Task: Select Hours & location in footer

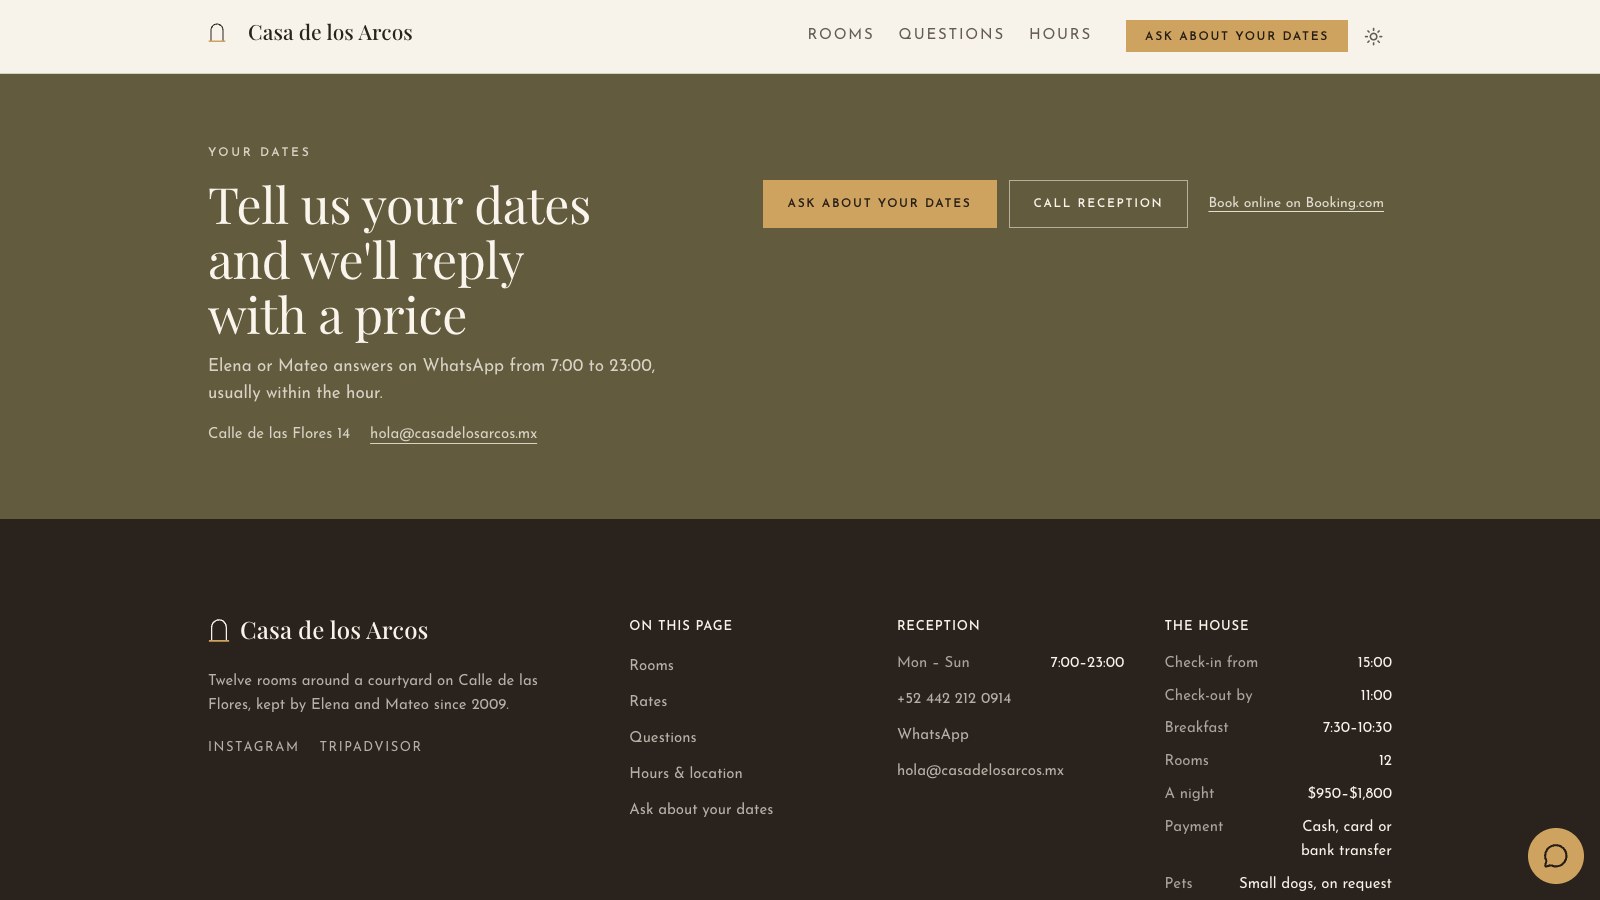Action: (686, 774)
